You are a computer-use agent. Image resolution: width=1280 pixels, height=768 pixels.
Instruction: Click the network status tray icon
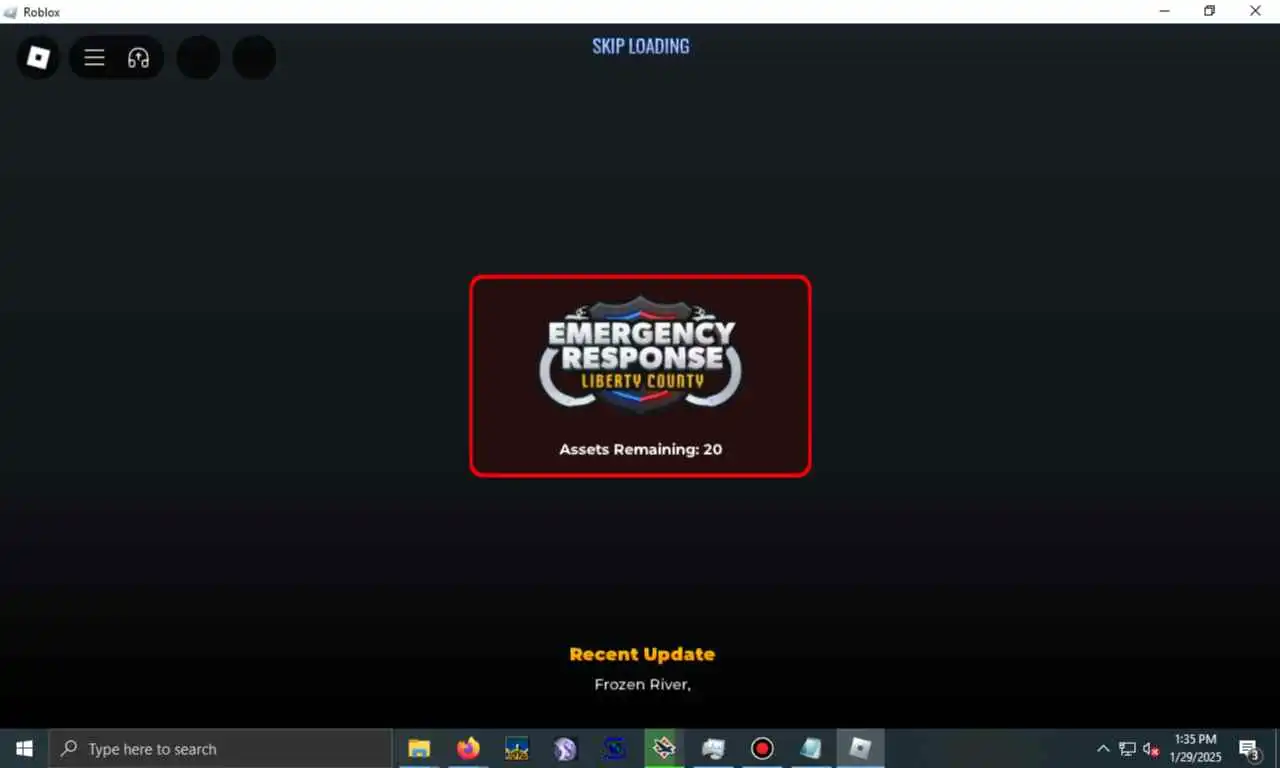(x=1127, y=748)
